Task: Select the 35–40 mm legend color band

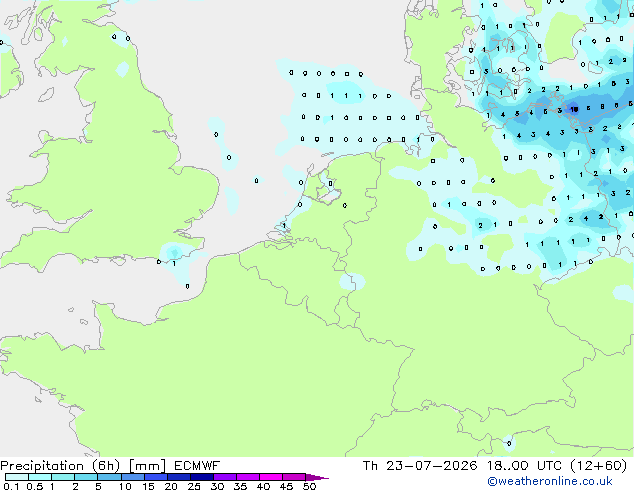Action: click(247, 477)
